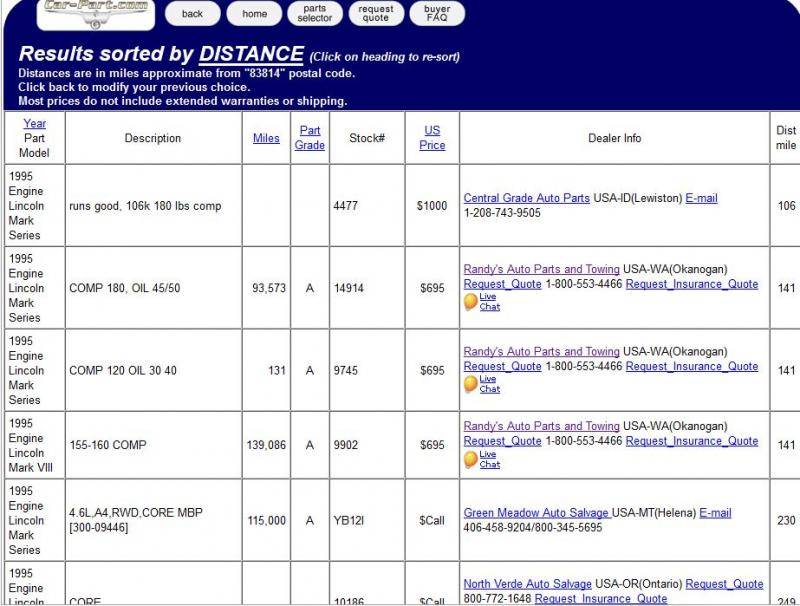
Task: Open the buyer FAQ
Action: (437, 13)
